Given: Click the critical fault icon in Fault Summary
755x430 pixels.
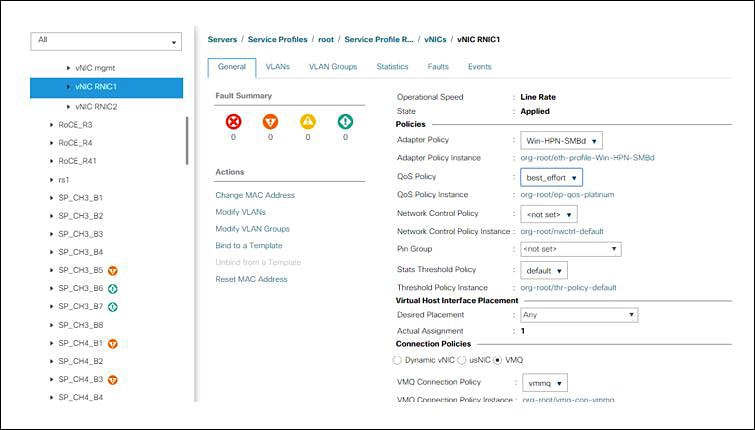Looking at the screenshot, I should 234,122.
